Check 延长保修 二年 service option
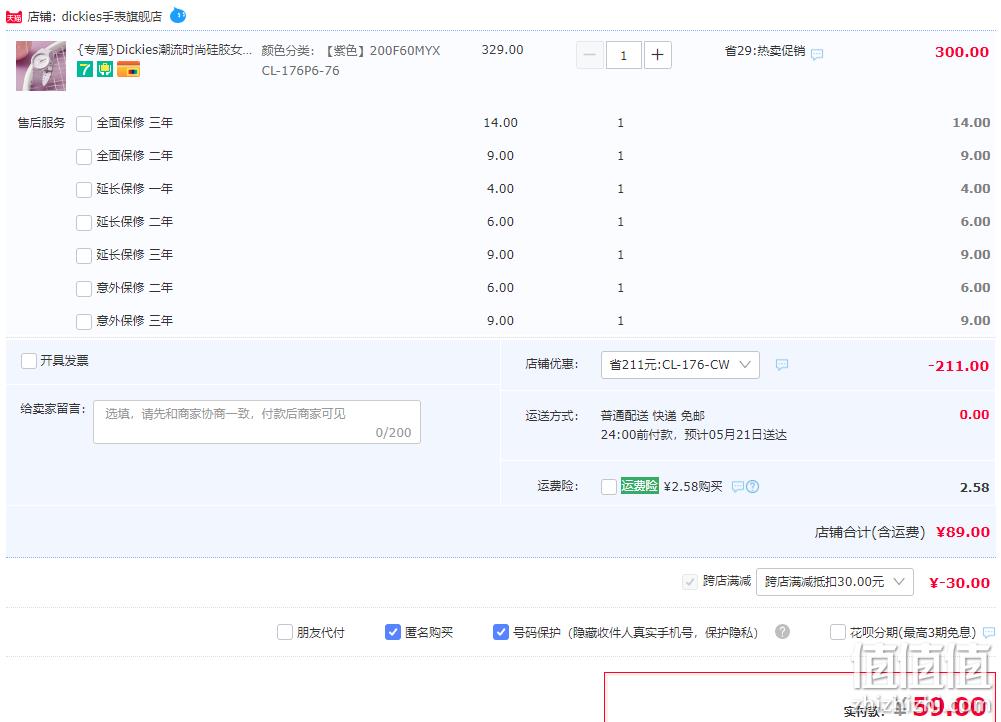The height and width of the screenshot is (722, 1001). pyautogui.click(x=84, y=222)
